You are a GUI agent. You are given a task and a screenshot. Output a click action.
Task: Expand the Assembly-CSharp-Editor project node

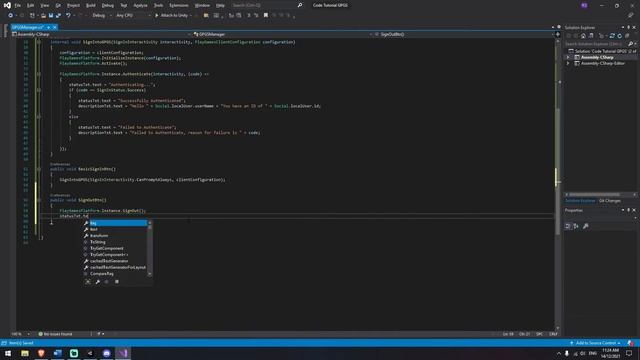(x=568, y=64)
